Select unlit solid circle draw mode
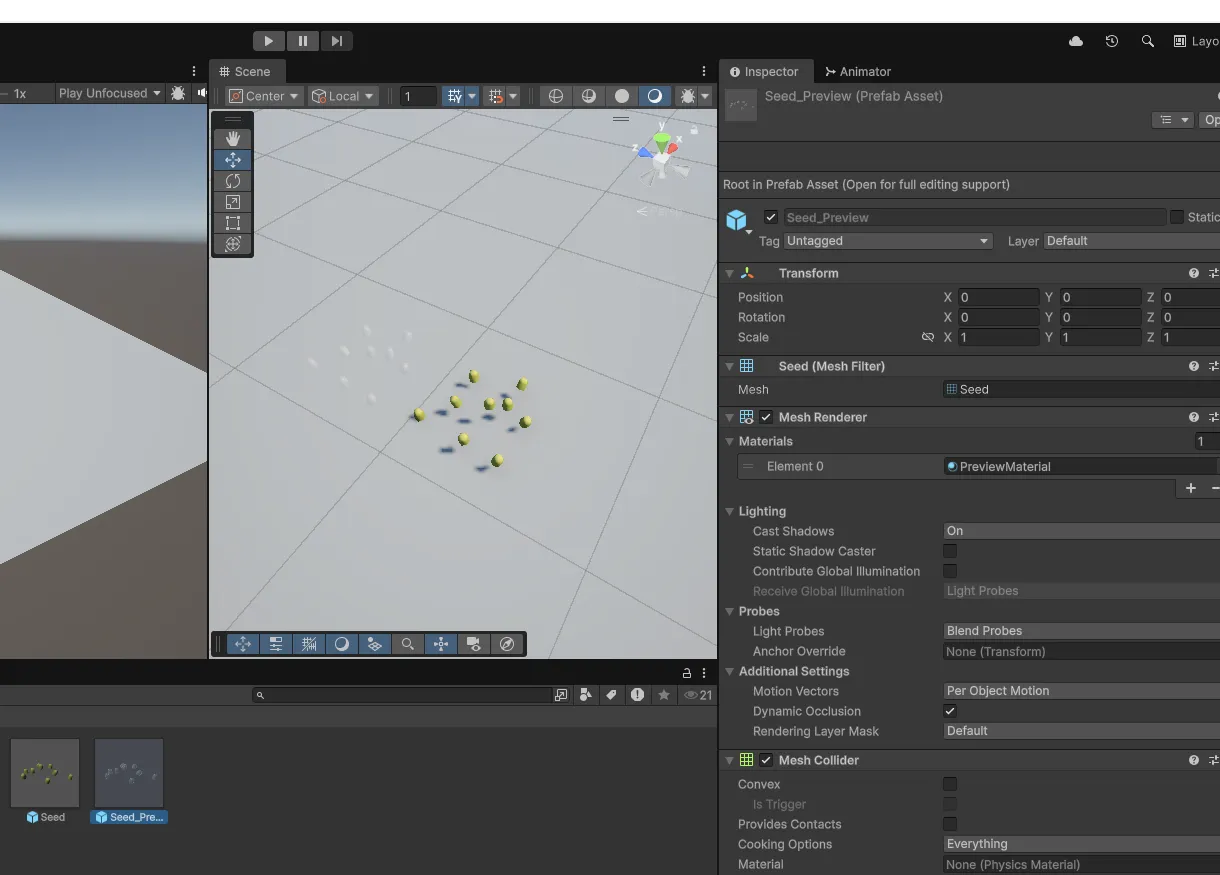The height and width of the screenshot is (875, 1220). coord(622,96)
